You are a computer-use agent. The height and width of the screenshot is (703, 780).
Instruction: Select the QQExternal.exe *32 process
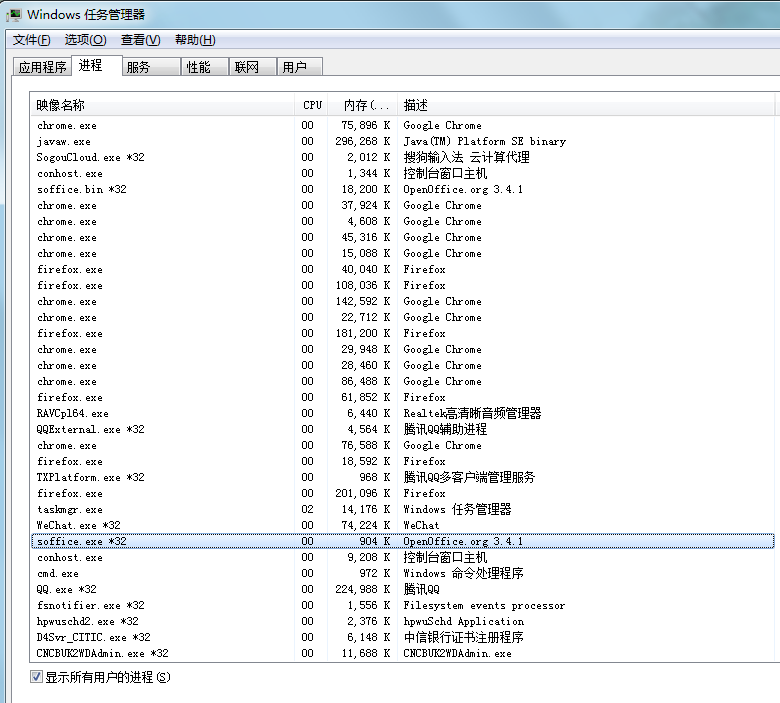(x=403, y=429)
